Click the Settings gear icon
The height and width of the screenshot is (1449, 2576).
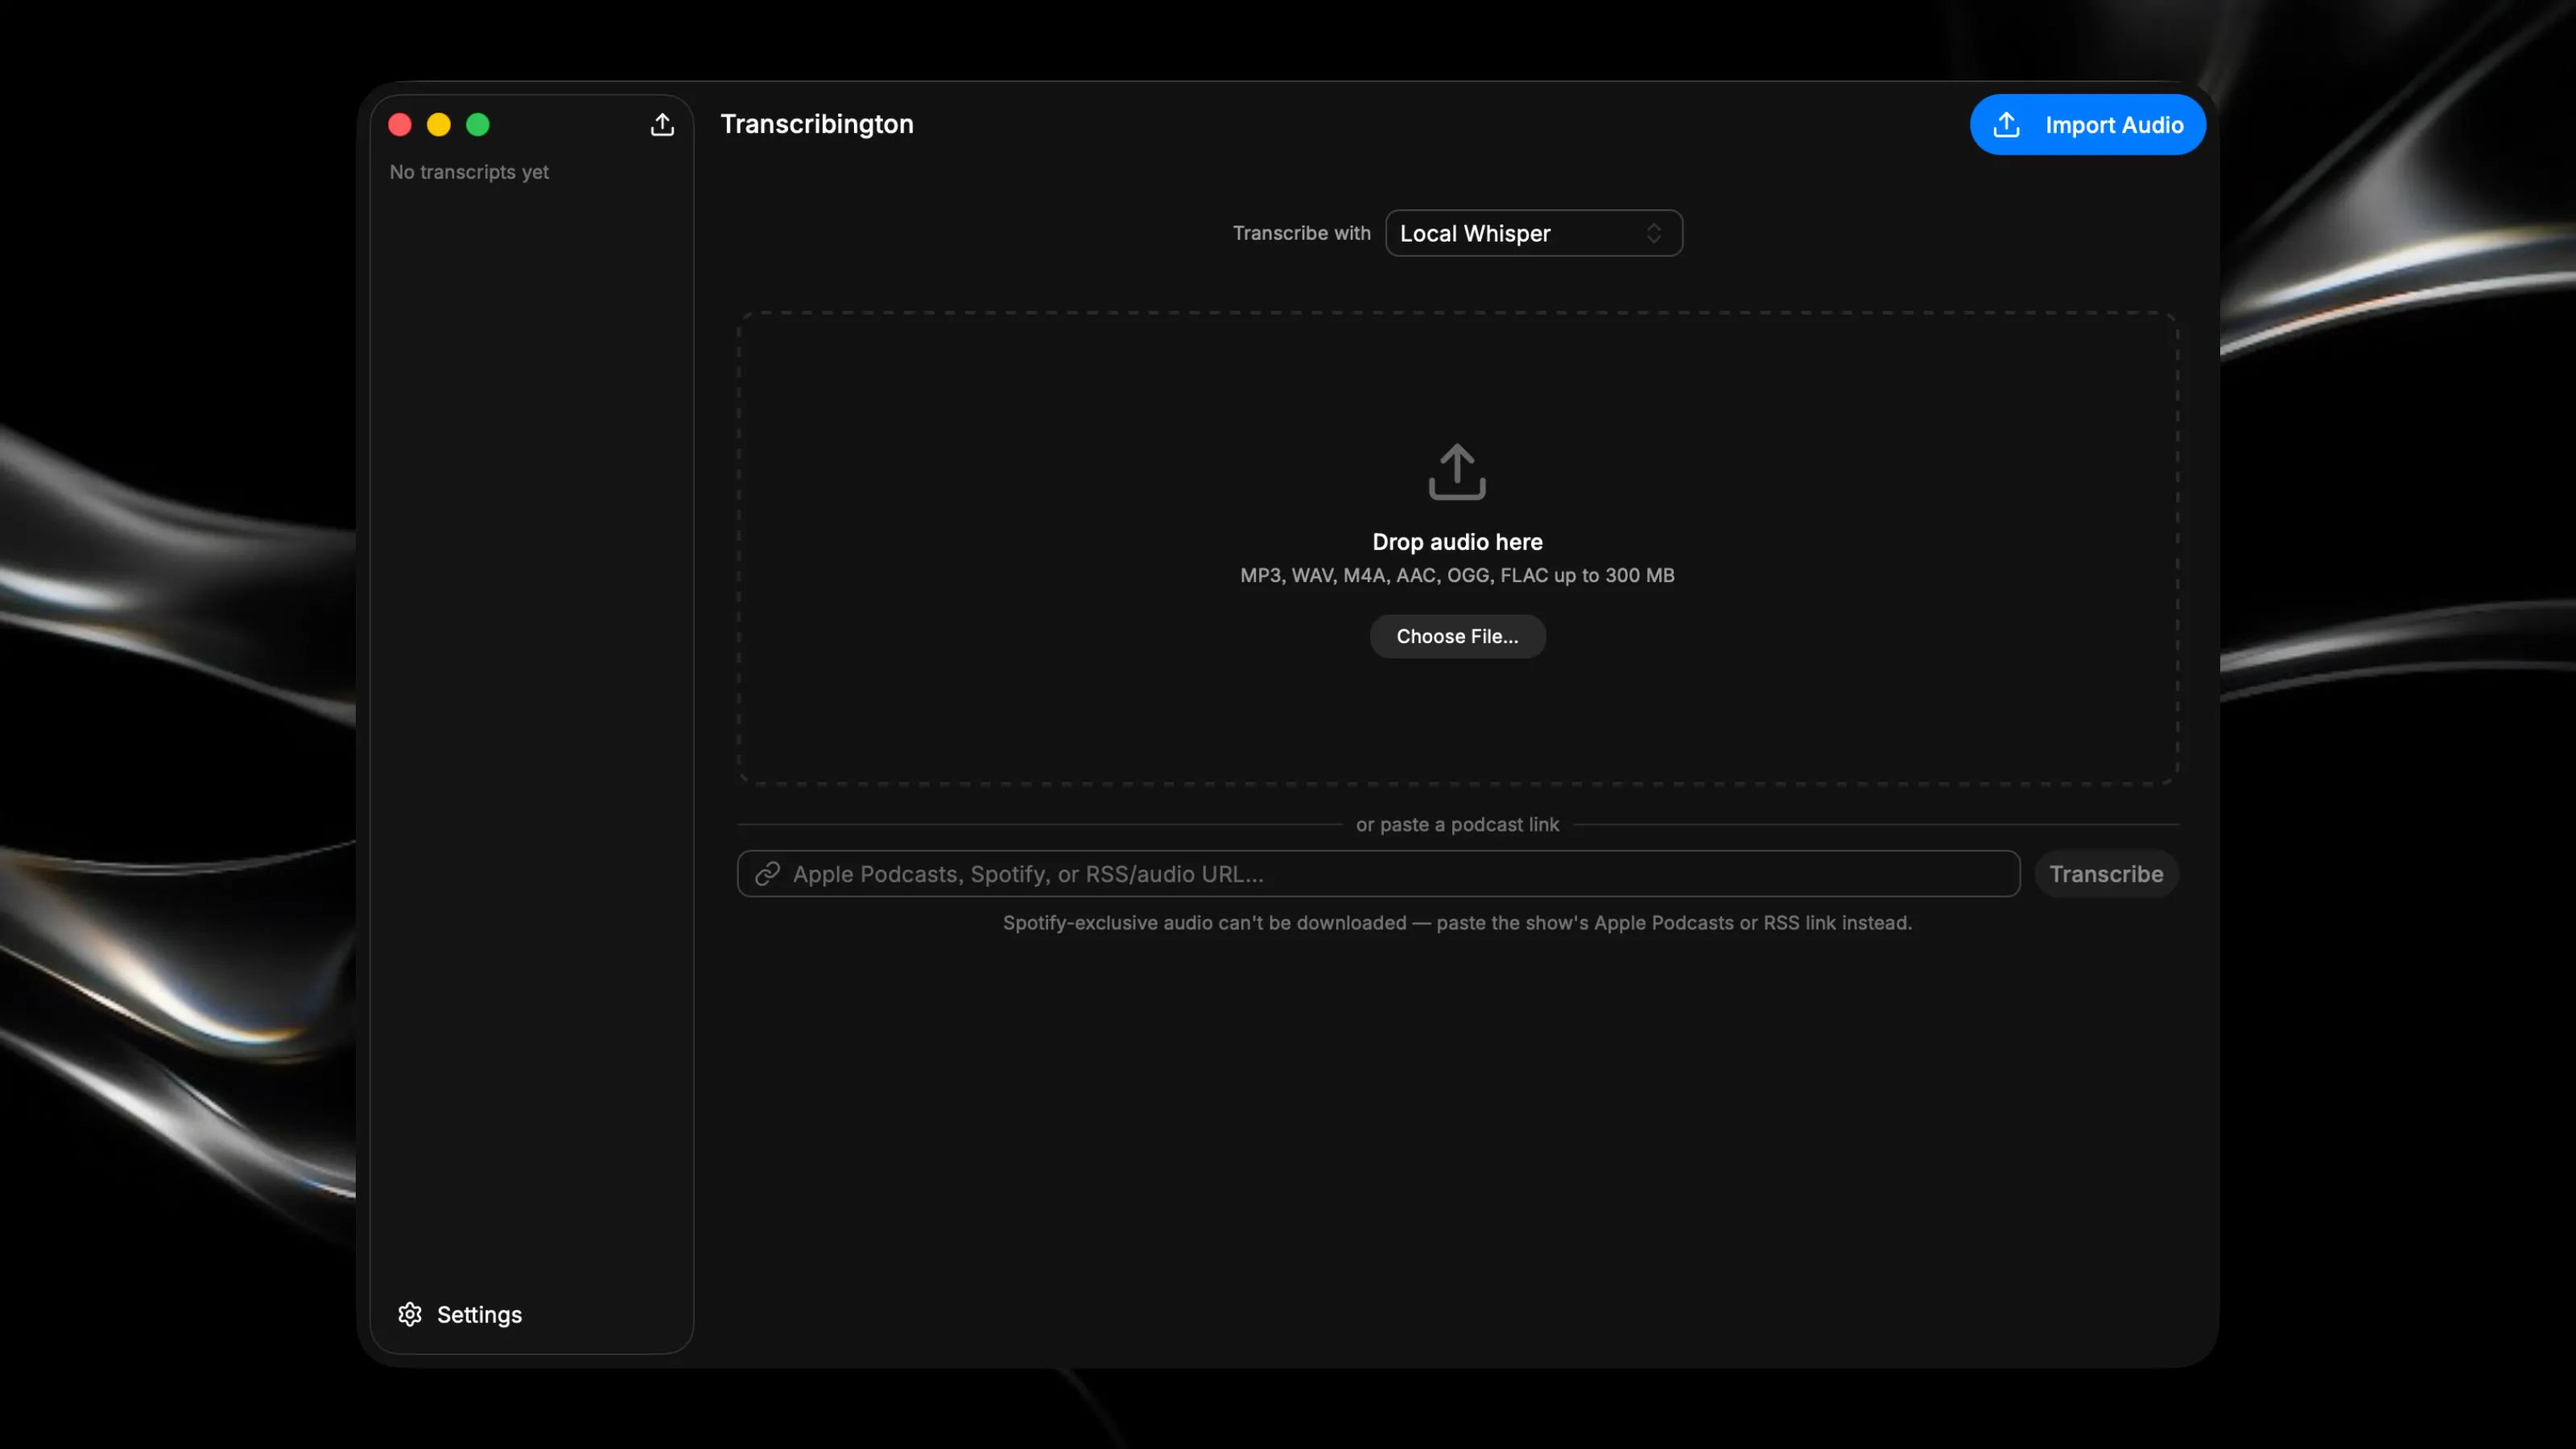410,1314
